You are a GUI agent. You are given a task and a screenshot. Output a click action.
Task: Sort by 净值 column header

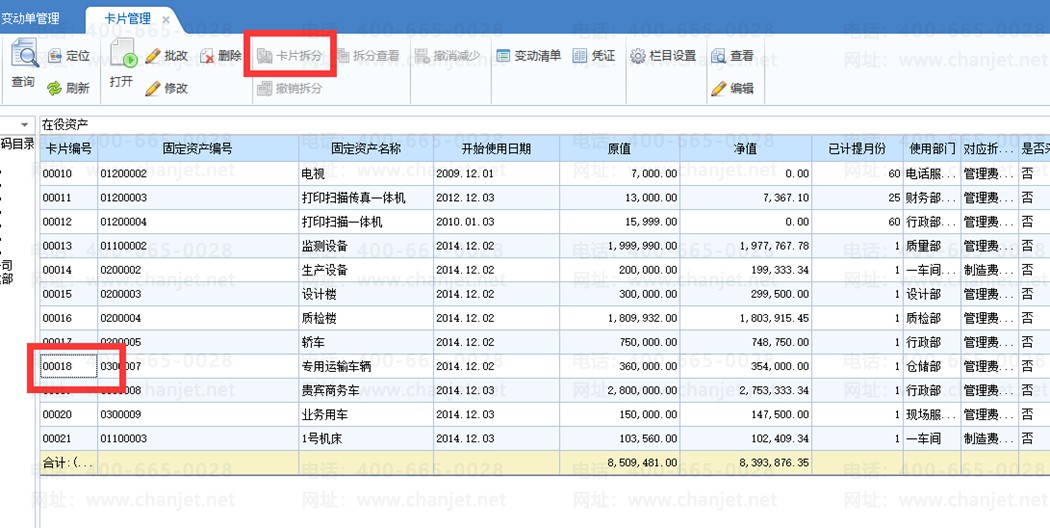point(745,149)
